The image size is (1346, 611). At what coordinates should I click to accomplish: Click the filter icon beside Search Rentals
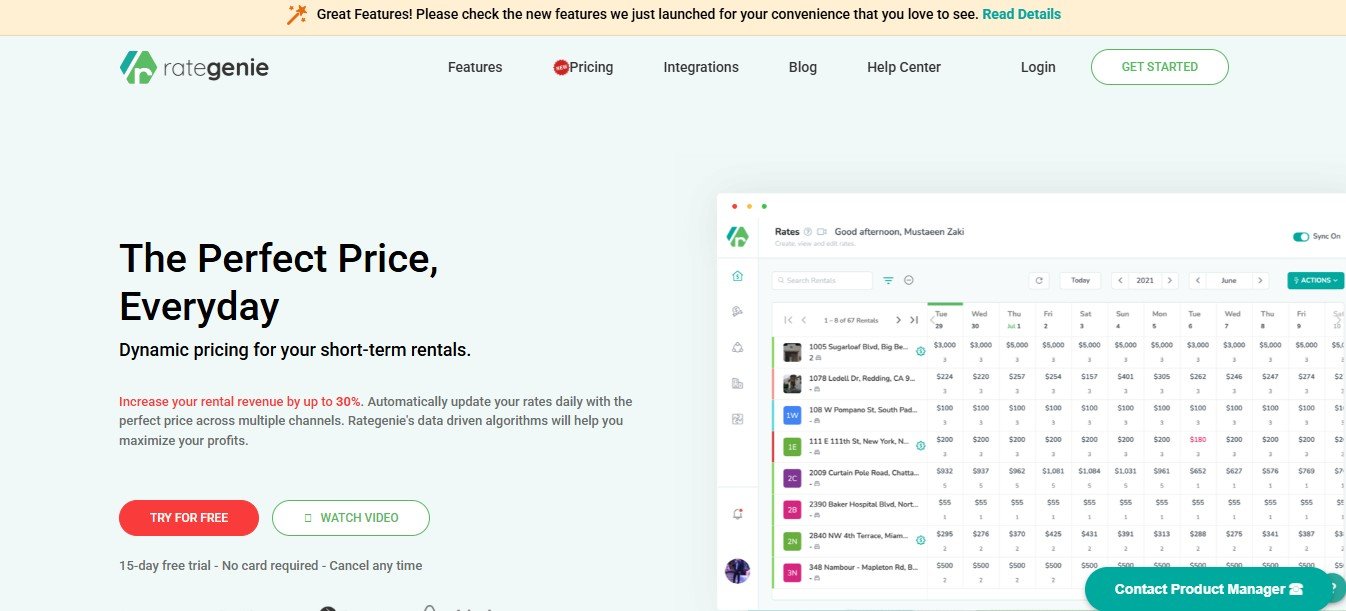tap(888, 281)
